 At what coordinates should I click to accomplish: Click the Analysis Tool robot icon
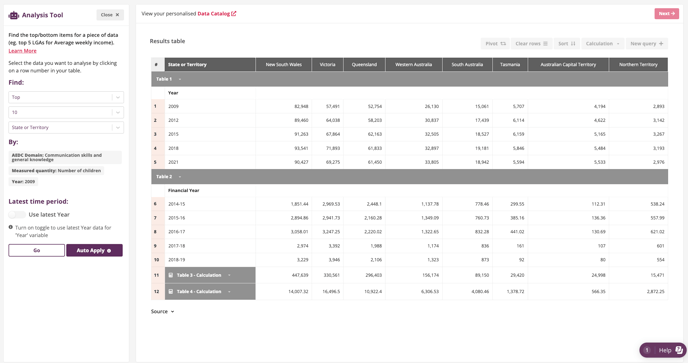tap(14, 15)
